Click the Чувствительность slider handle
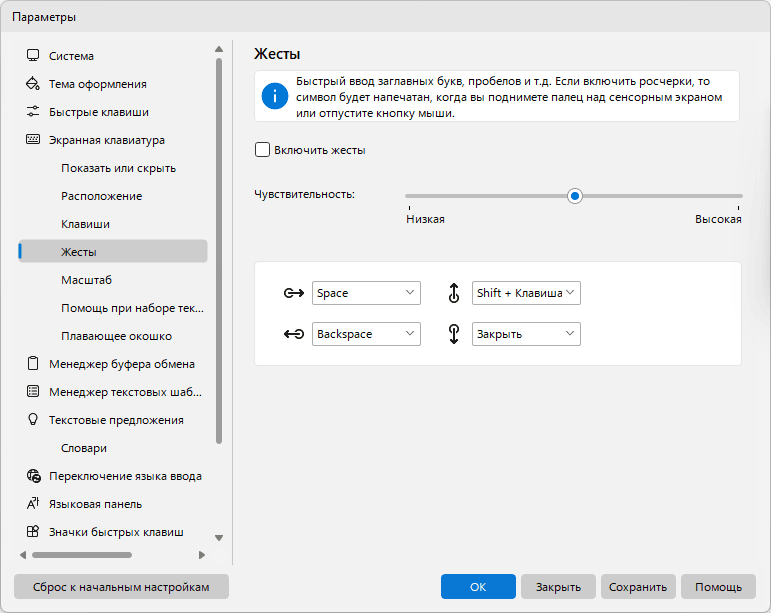This screenshot has height=613, width=771. click(x=574, y=196)
